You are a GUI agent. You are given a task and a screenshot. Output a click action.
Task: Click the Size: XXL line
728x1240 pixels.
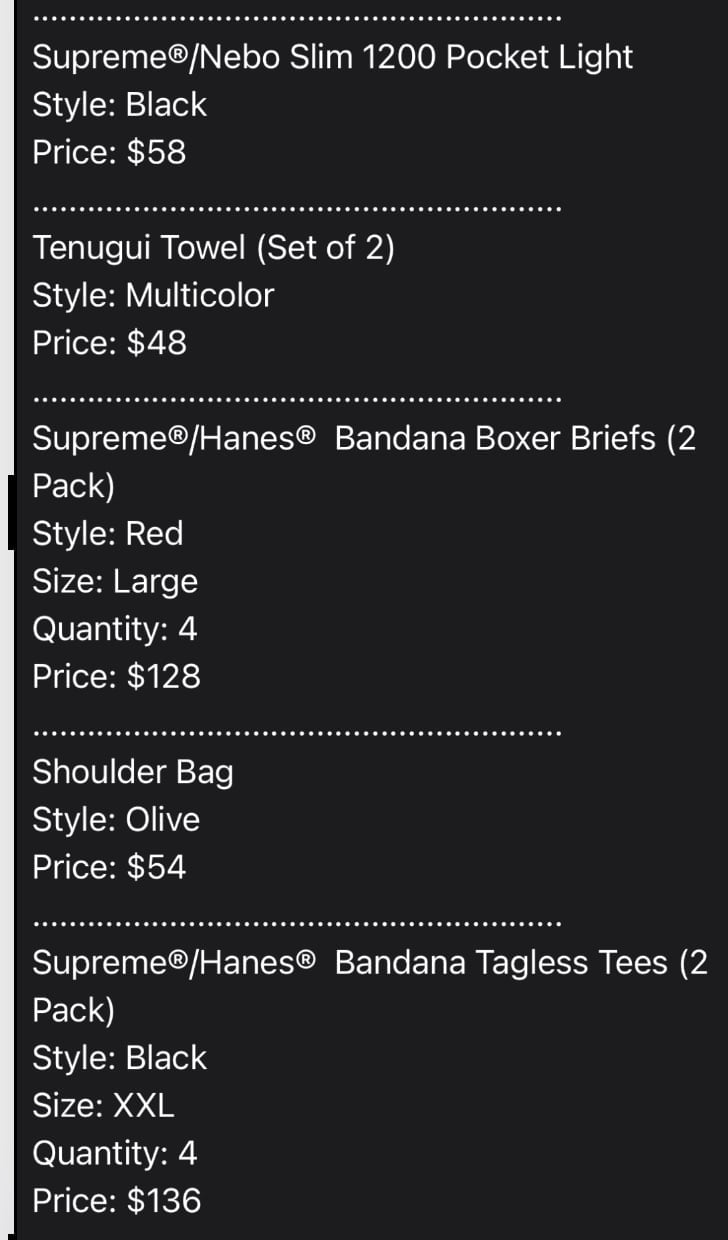point(103,1106)
